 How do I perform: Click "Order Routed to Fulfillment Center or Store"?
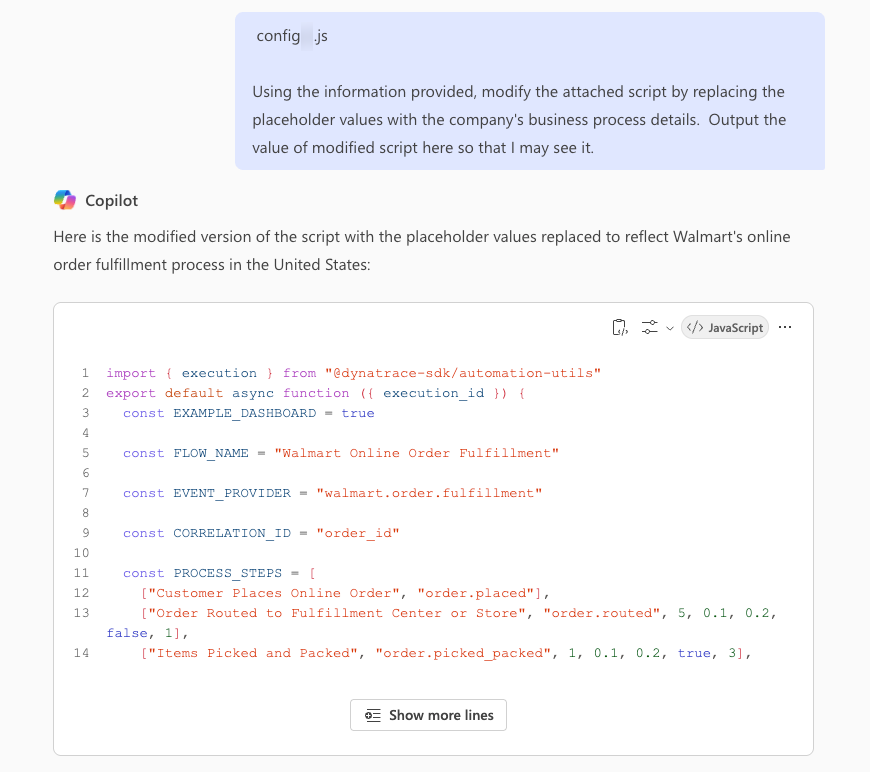pos(337,613)
